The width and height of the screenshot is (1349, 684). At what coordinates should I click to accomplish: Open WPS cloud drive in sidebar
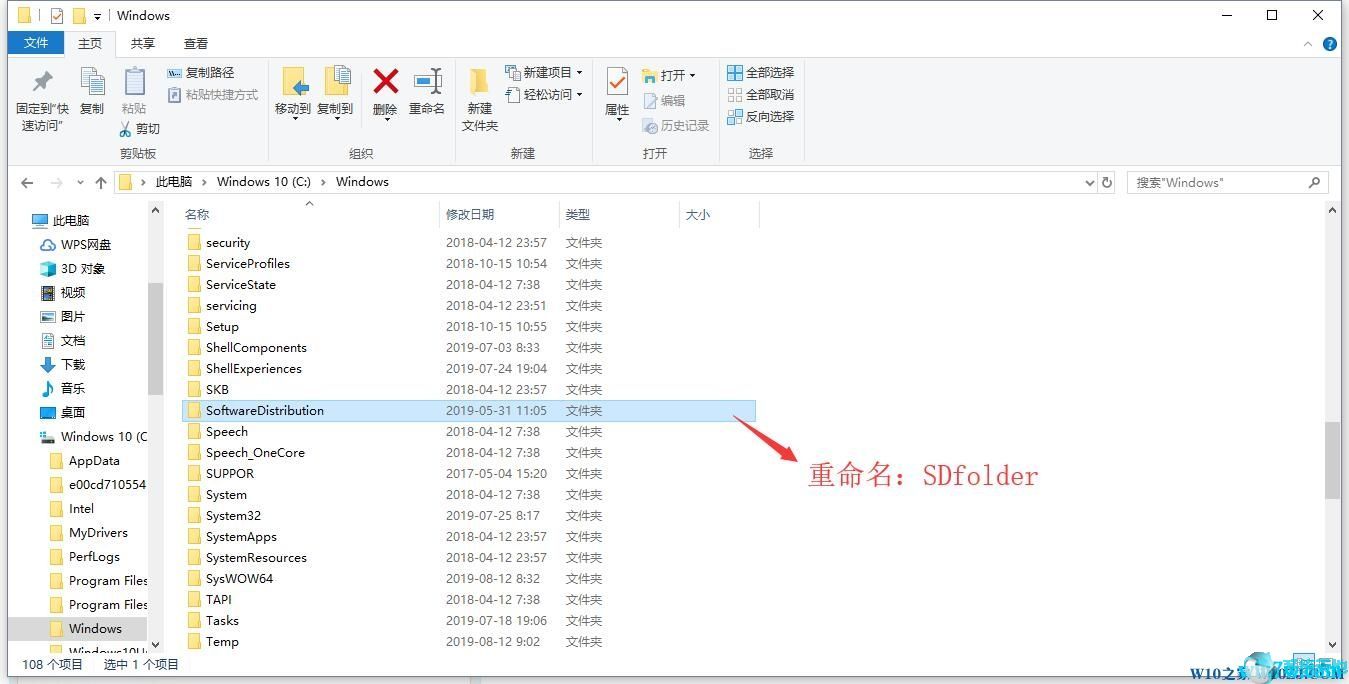pyautogui.click(x=76, y=245)
